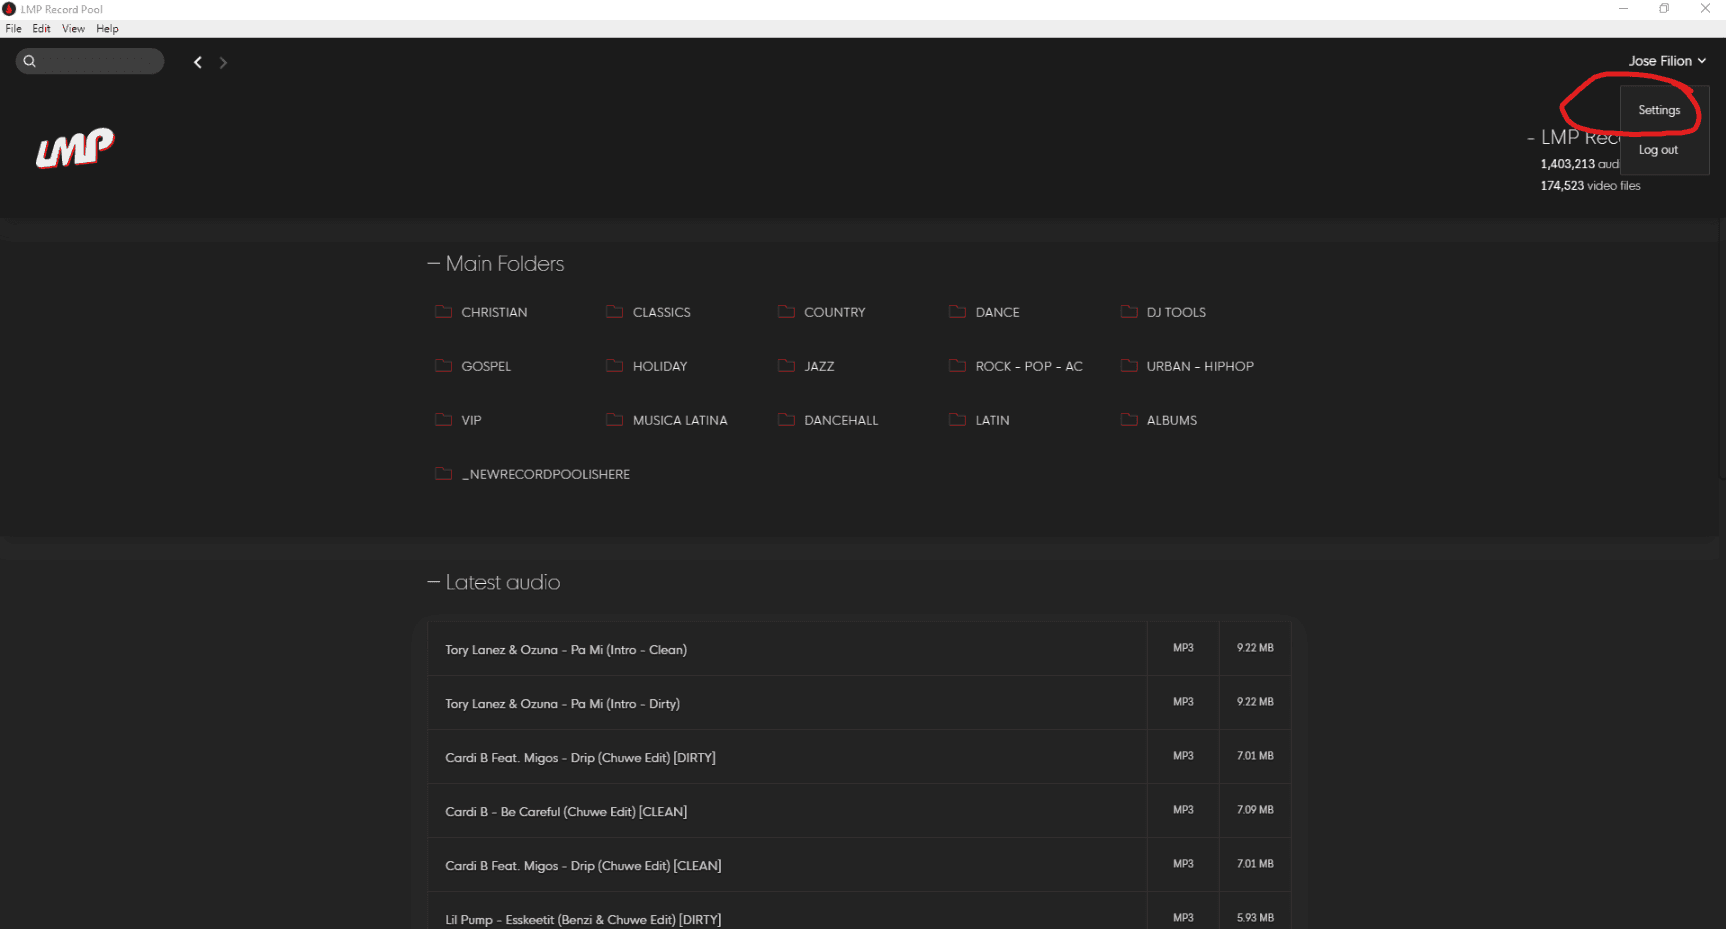Open the HOLIDAY folder icon
Viewport: 1726px width, 929px height.
pos(615,366)
